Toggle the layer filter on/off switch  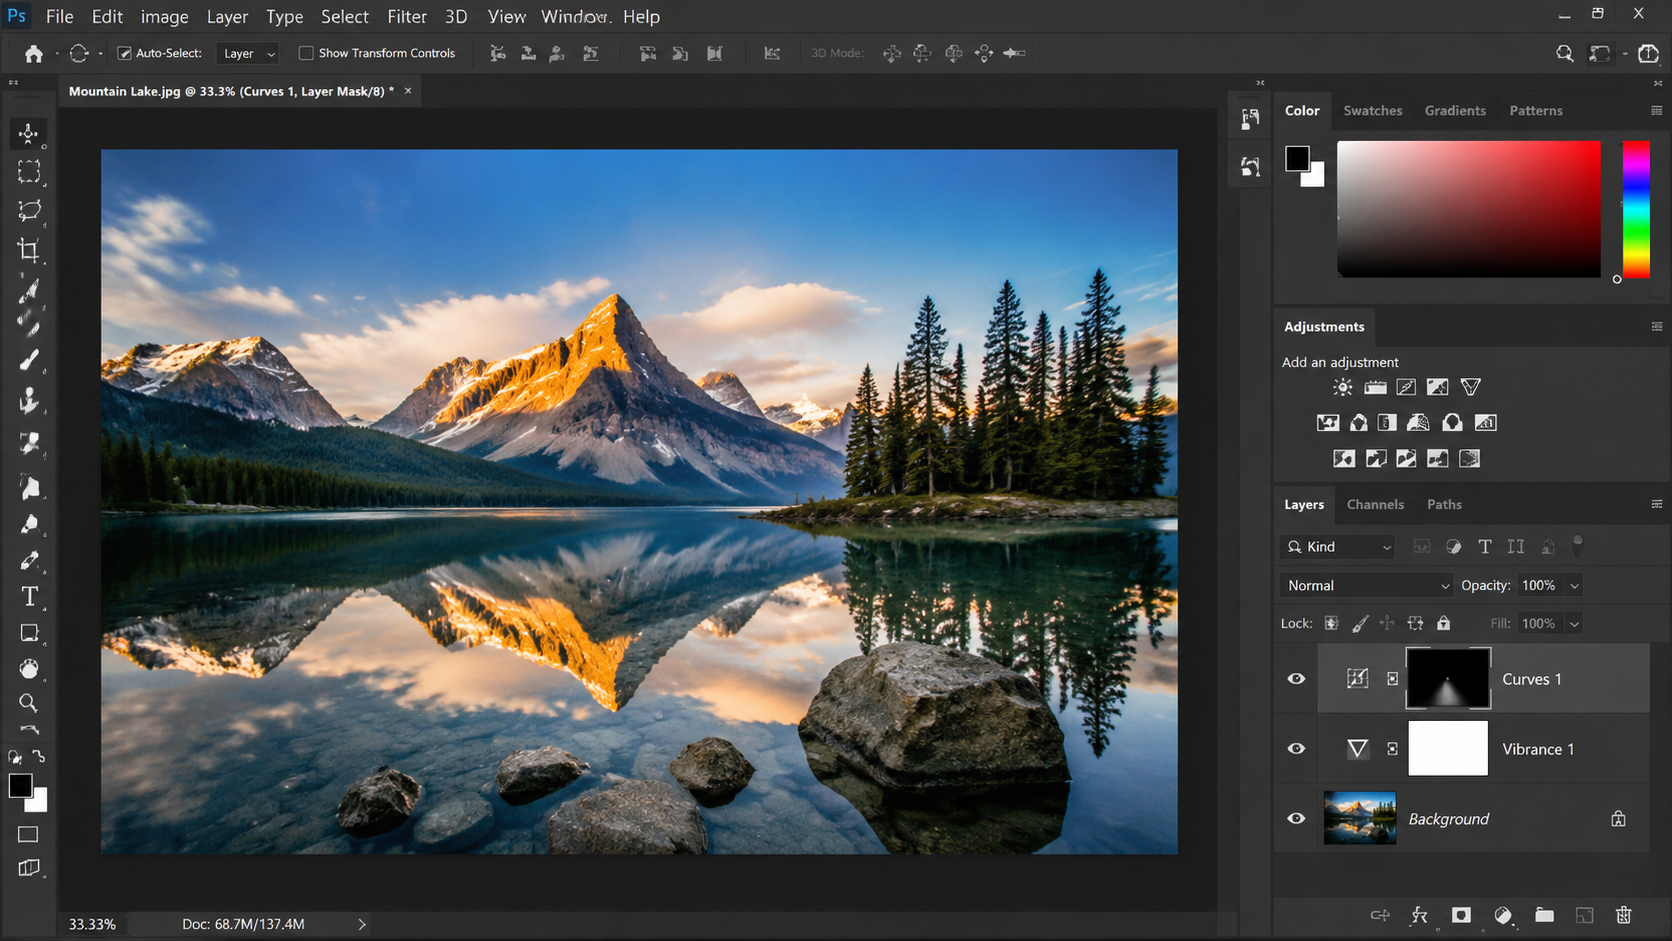(x=1578, y=545)
